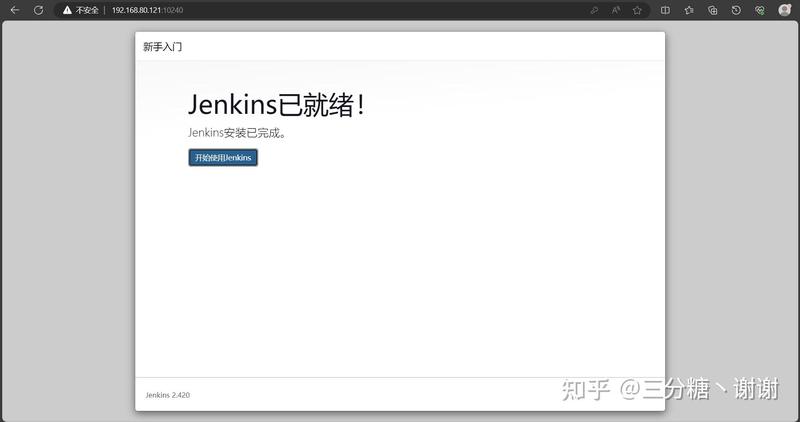
Task: Open the not-secure warning triangle icon
Action: click(67, 10)
